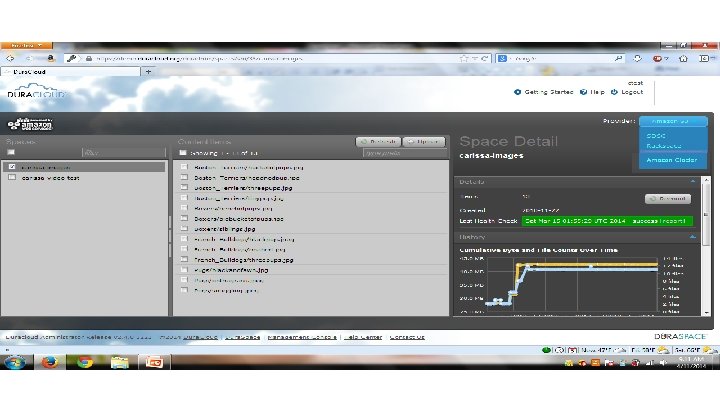
Task: Check the carissa video test space checkbox
Action: [x=12, y=177]
